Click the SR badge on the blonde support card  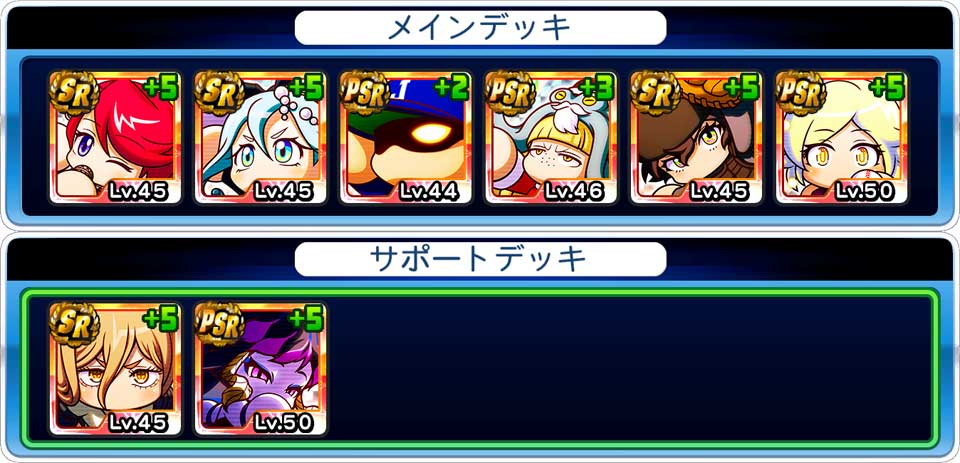tap(74, 325)
